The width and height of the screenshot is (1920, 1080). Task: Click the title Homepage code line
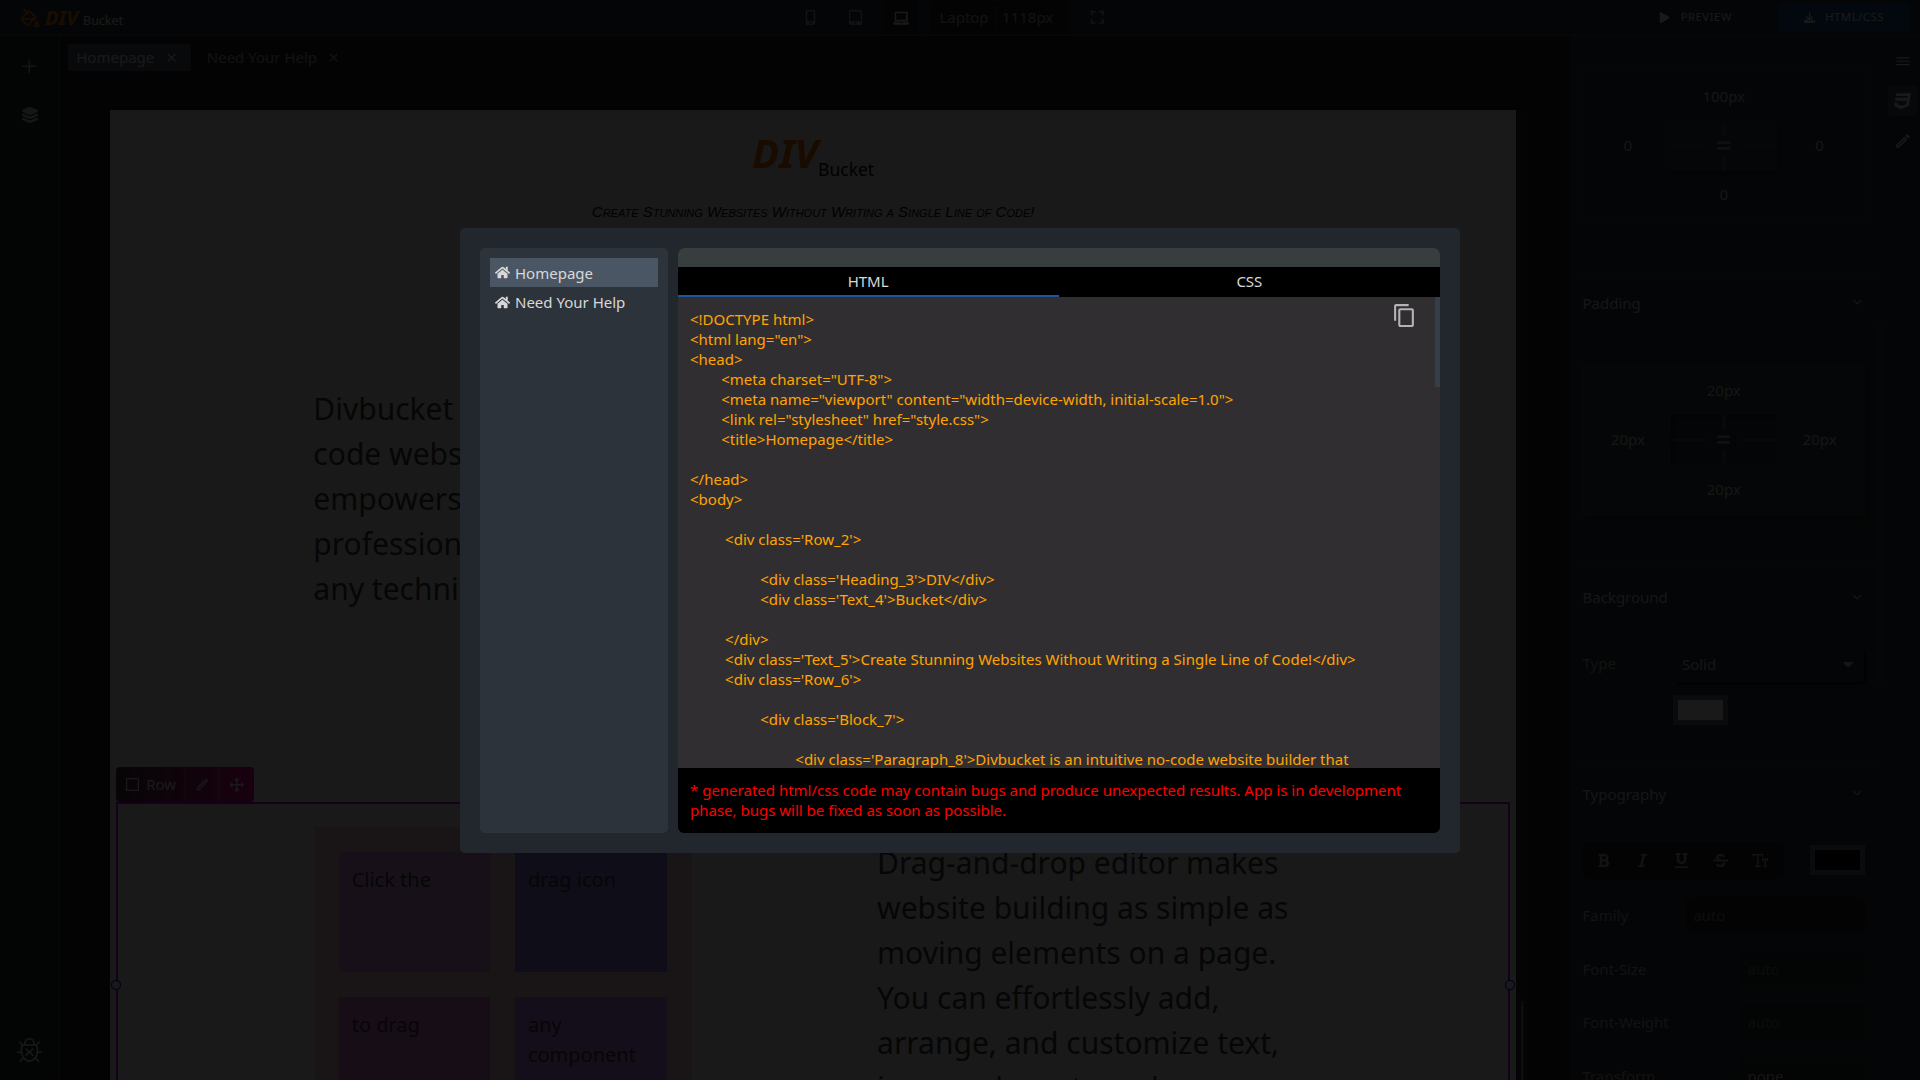tap(807, 440)
